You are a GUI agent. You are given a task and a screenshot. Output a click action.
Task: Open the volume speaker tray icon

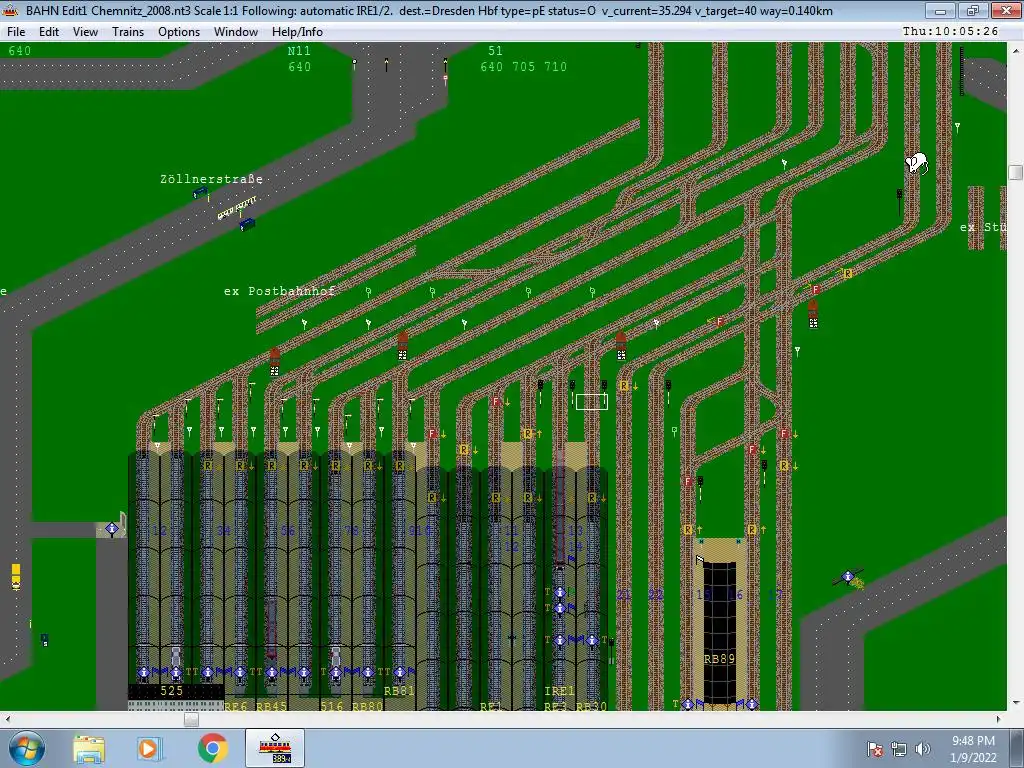(923, 749)
